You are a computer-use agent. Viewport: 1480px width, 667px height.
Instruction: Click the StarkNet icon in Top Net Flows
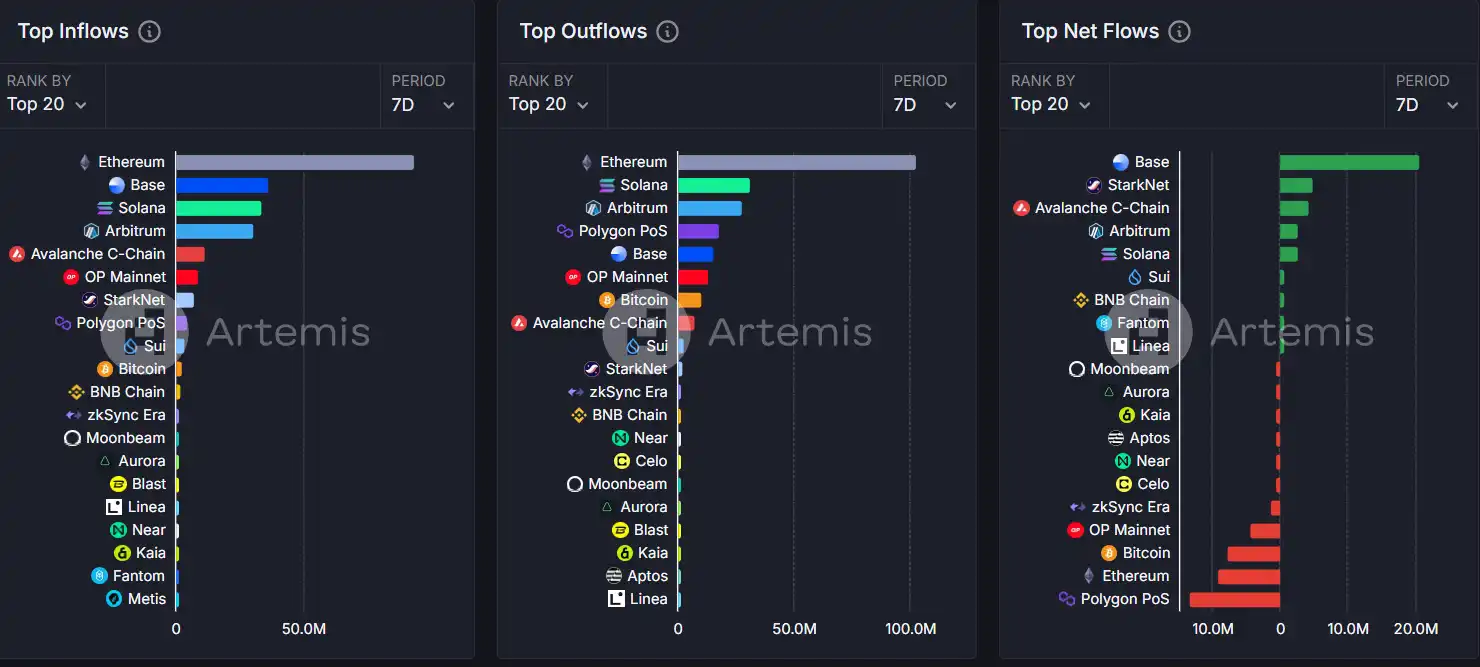coord(1095,185)
